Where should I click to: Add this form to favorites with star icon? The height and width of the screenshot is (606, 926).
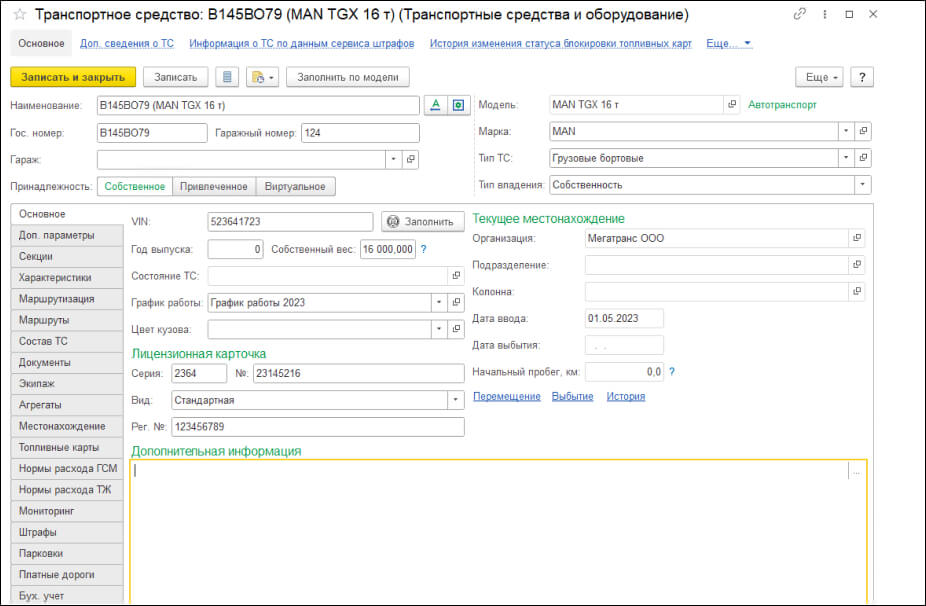[x=19, y=14]
